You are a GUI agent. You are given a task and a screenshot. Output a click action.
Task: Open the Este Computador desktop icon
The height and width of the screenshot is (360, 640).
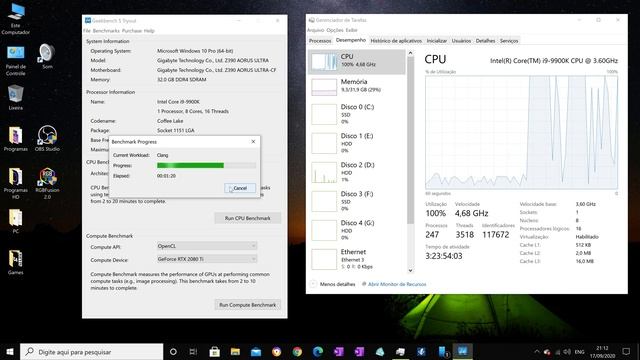16,18
